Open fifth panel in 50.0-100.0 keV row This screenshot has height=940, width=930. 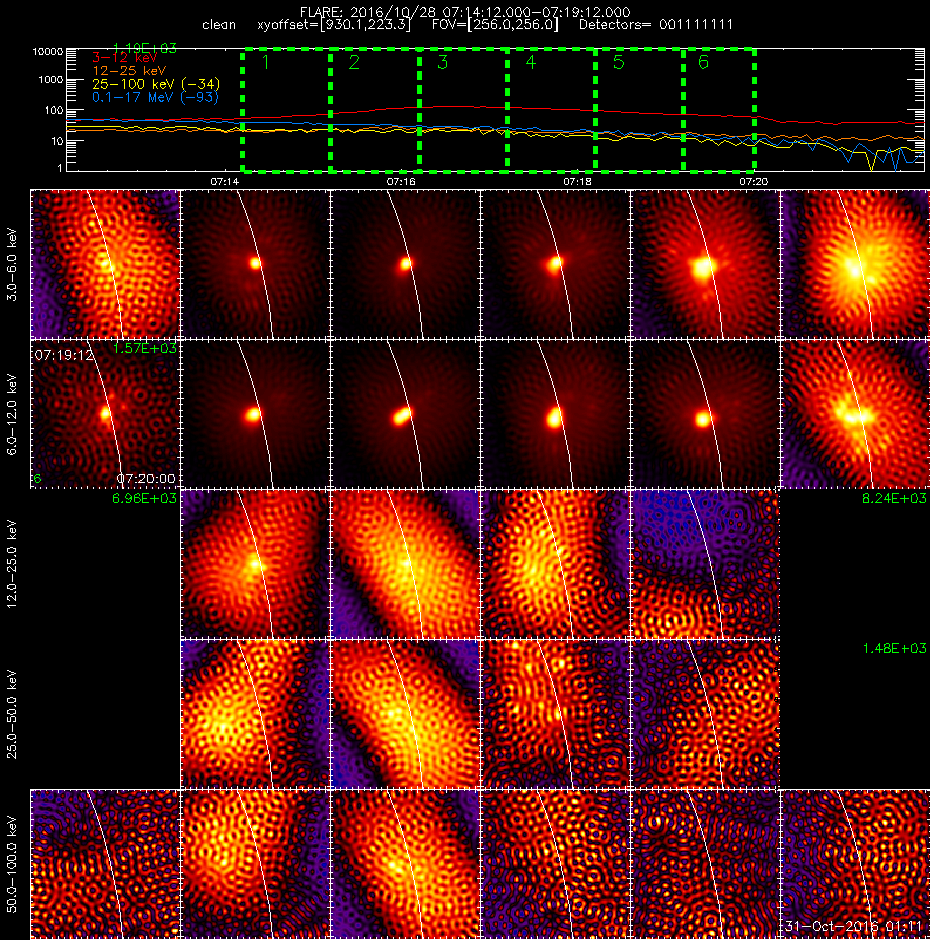point(705,864)
